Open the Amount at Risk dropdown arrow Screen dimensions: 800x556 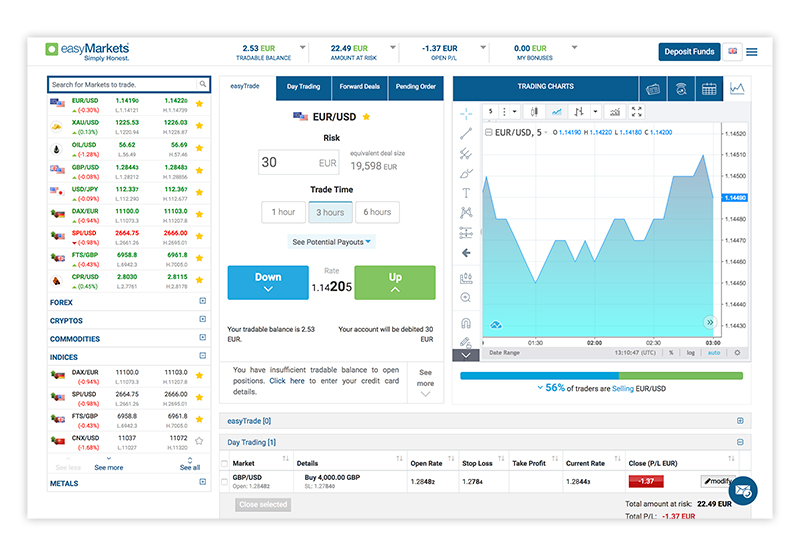(393, 47)
